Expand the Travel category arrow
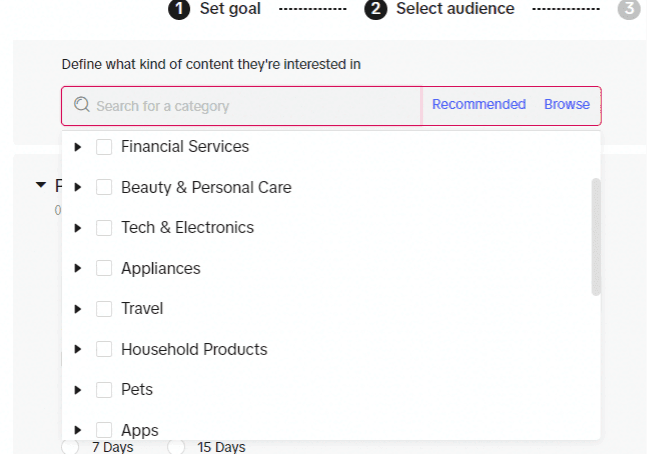 78,309
